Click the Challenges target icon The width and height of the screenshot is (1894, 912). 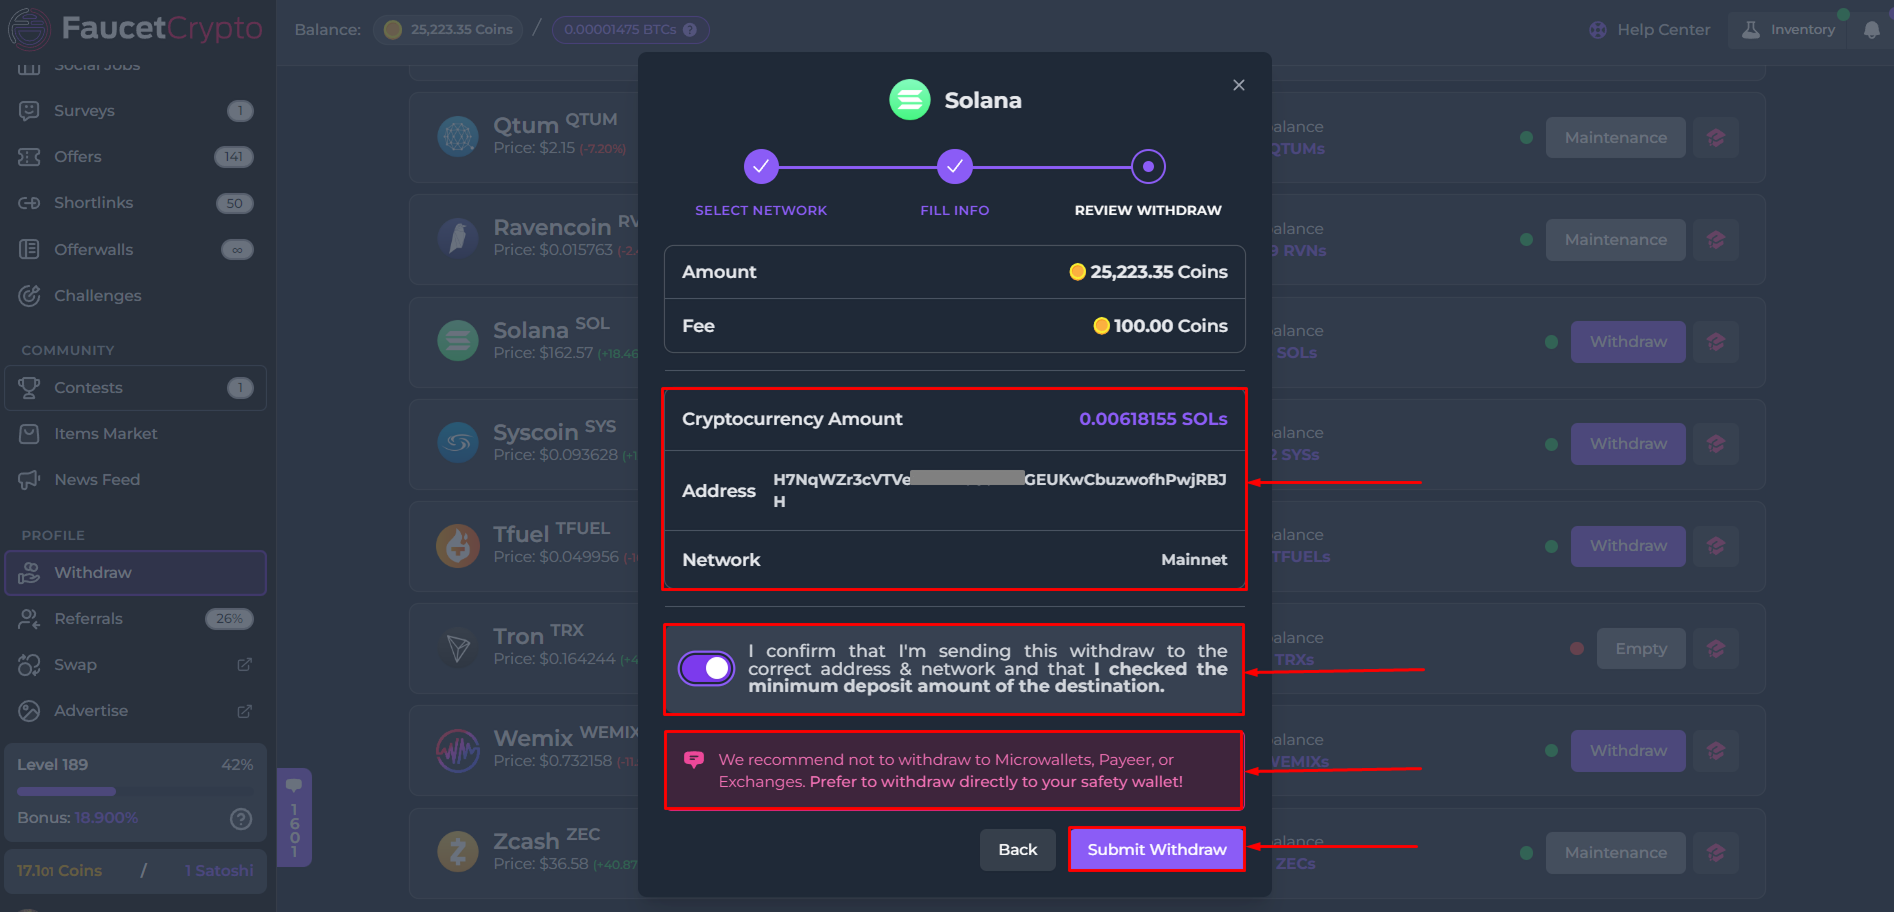[x=29, y=295]
